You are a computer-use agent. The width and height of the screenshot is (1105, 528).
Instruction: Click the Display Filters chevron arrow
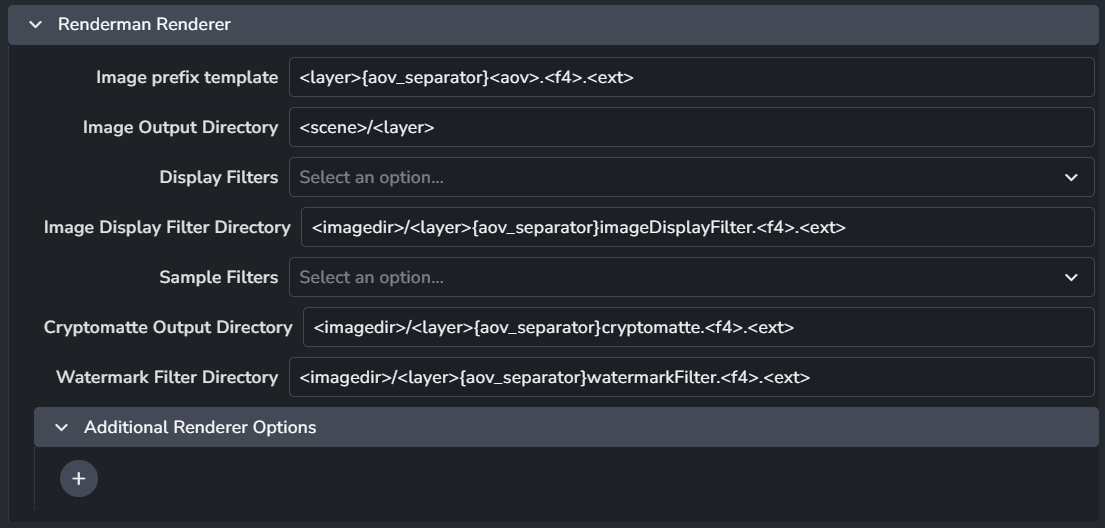[1071, 177]
